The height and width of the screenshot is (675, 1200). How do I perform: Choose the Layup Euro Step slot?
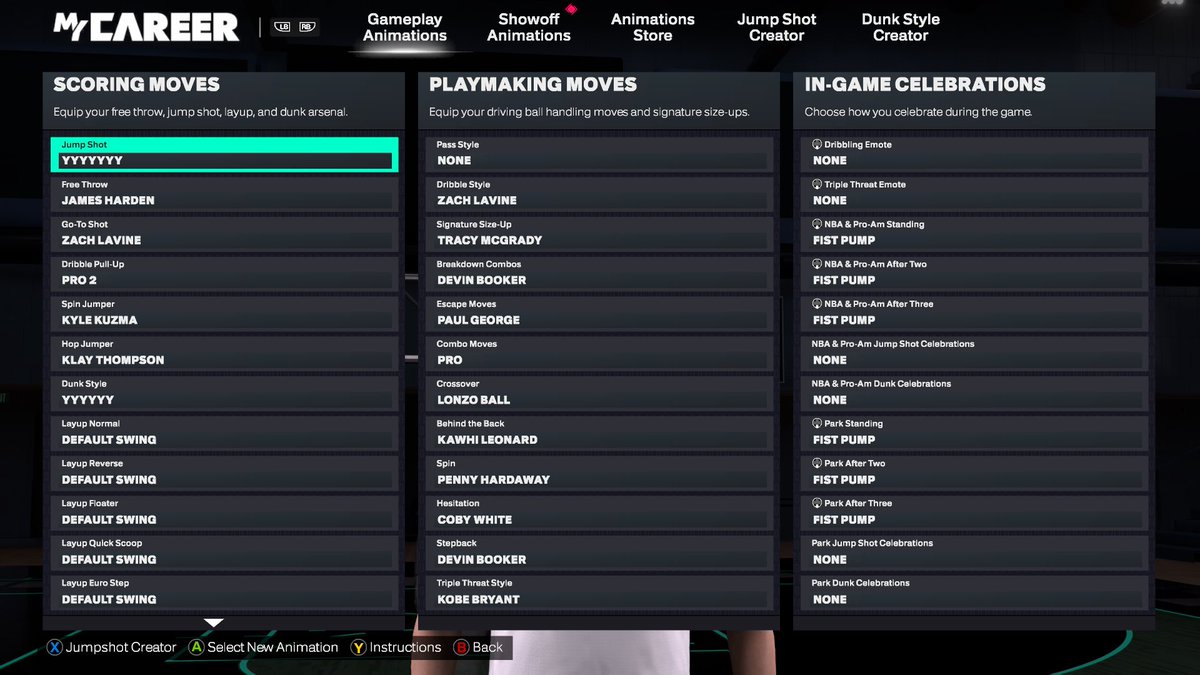(224, 594)
